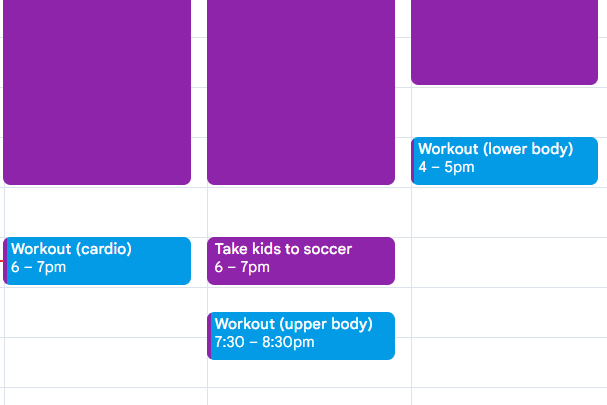Click gap between soccer and upper body events
This screenshot has width=607, height=405.
300,298
